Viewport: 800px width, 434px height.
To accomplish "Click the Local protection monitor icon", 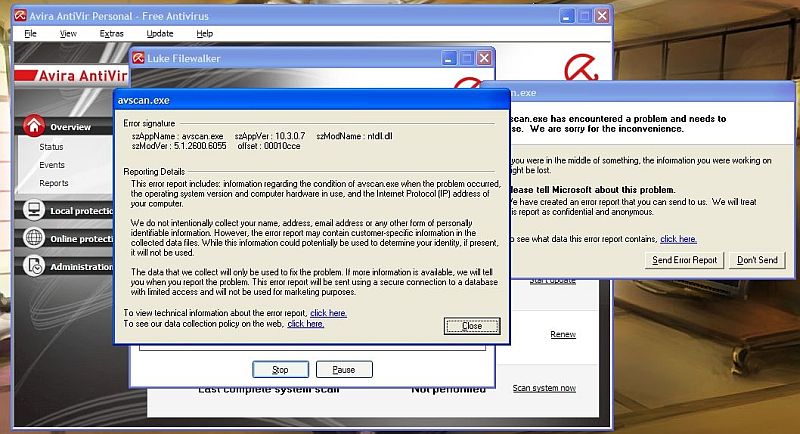I will point(34,210).
